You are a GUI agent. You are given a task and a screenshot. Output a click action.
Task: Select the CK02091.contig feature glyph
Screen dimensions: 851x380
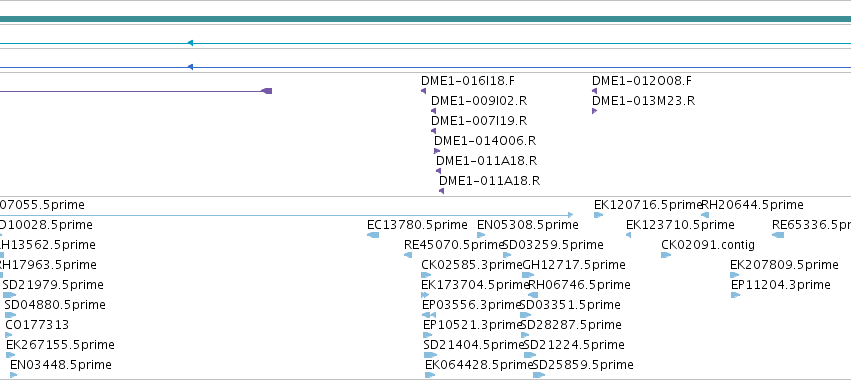(666, 255)
